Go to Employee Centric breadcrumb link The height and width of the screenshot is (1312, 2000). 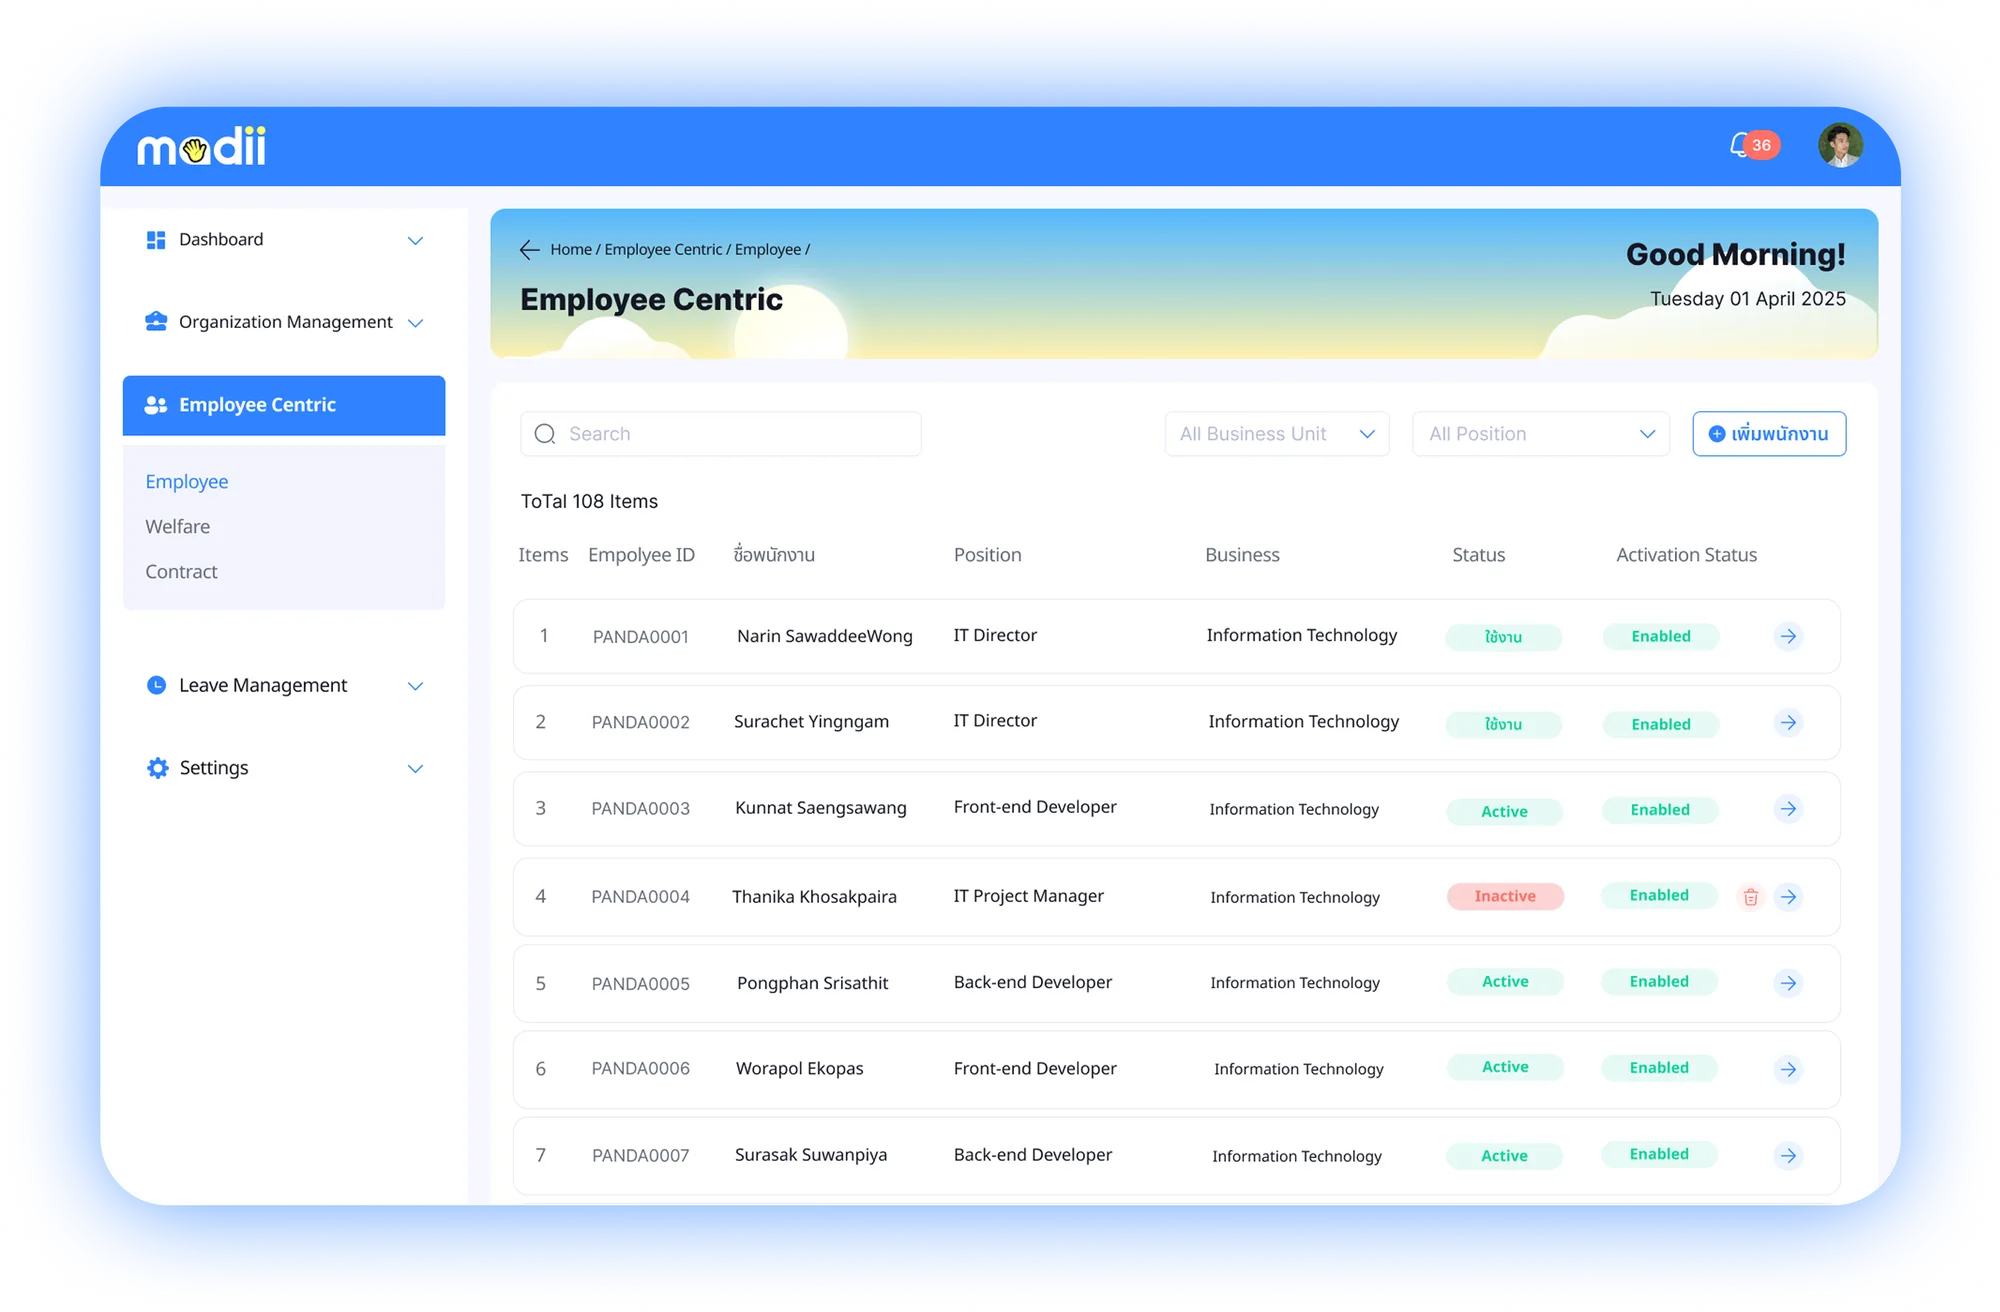click(663, 250)
